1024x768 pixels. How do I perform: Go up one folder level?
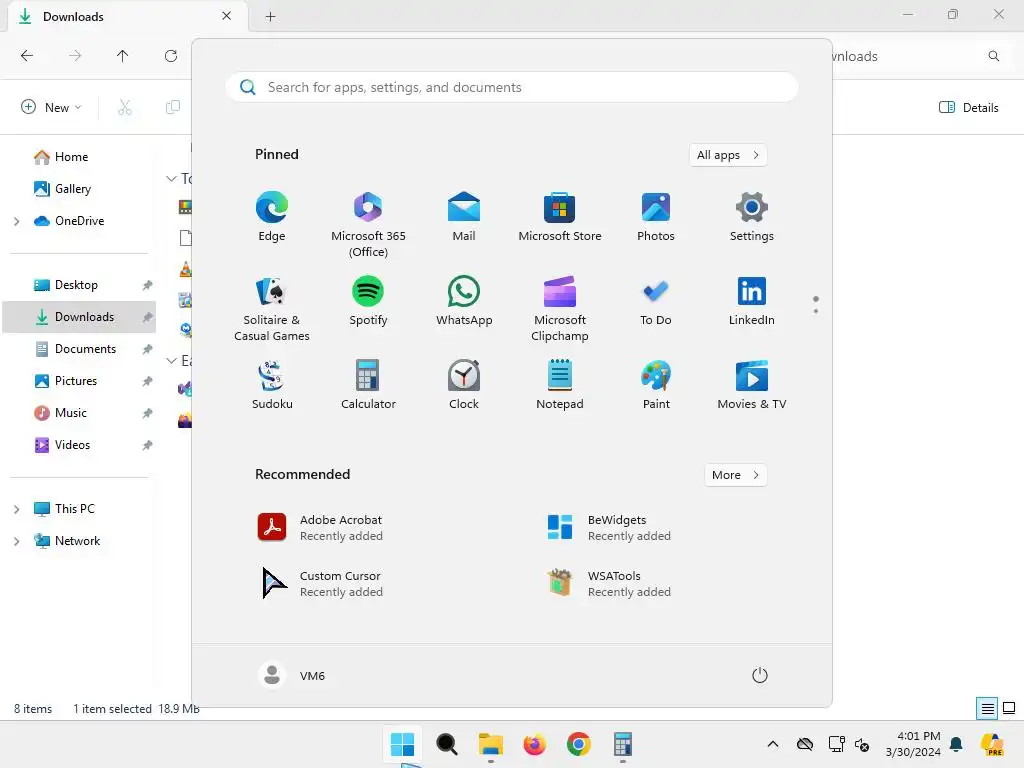122,56
